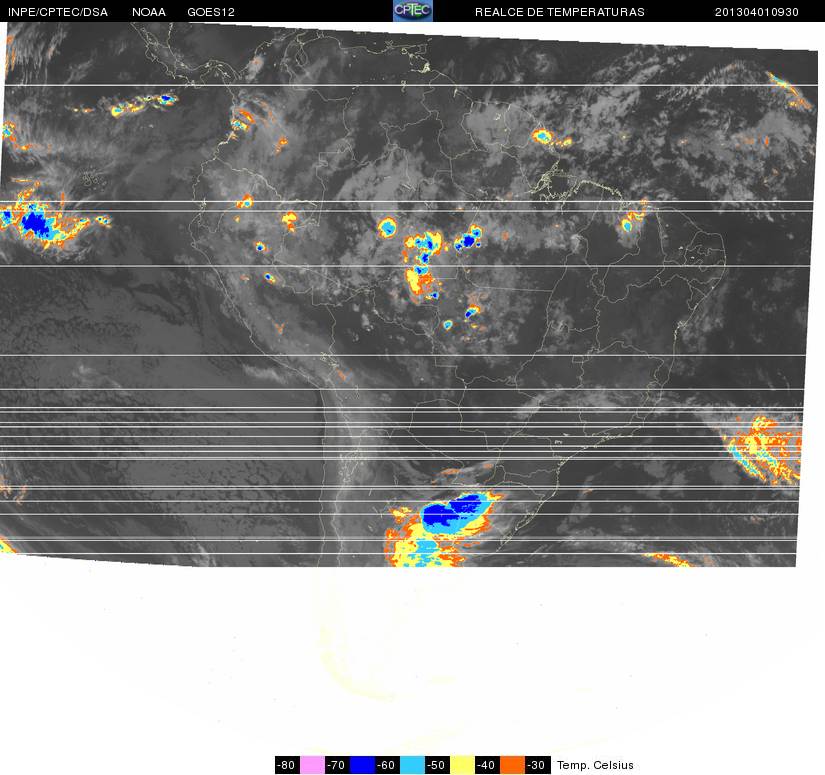
Task: Click the CPTEC logo in header
Action: (412, 11)
